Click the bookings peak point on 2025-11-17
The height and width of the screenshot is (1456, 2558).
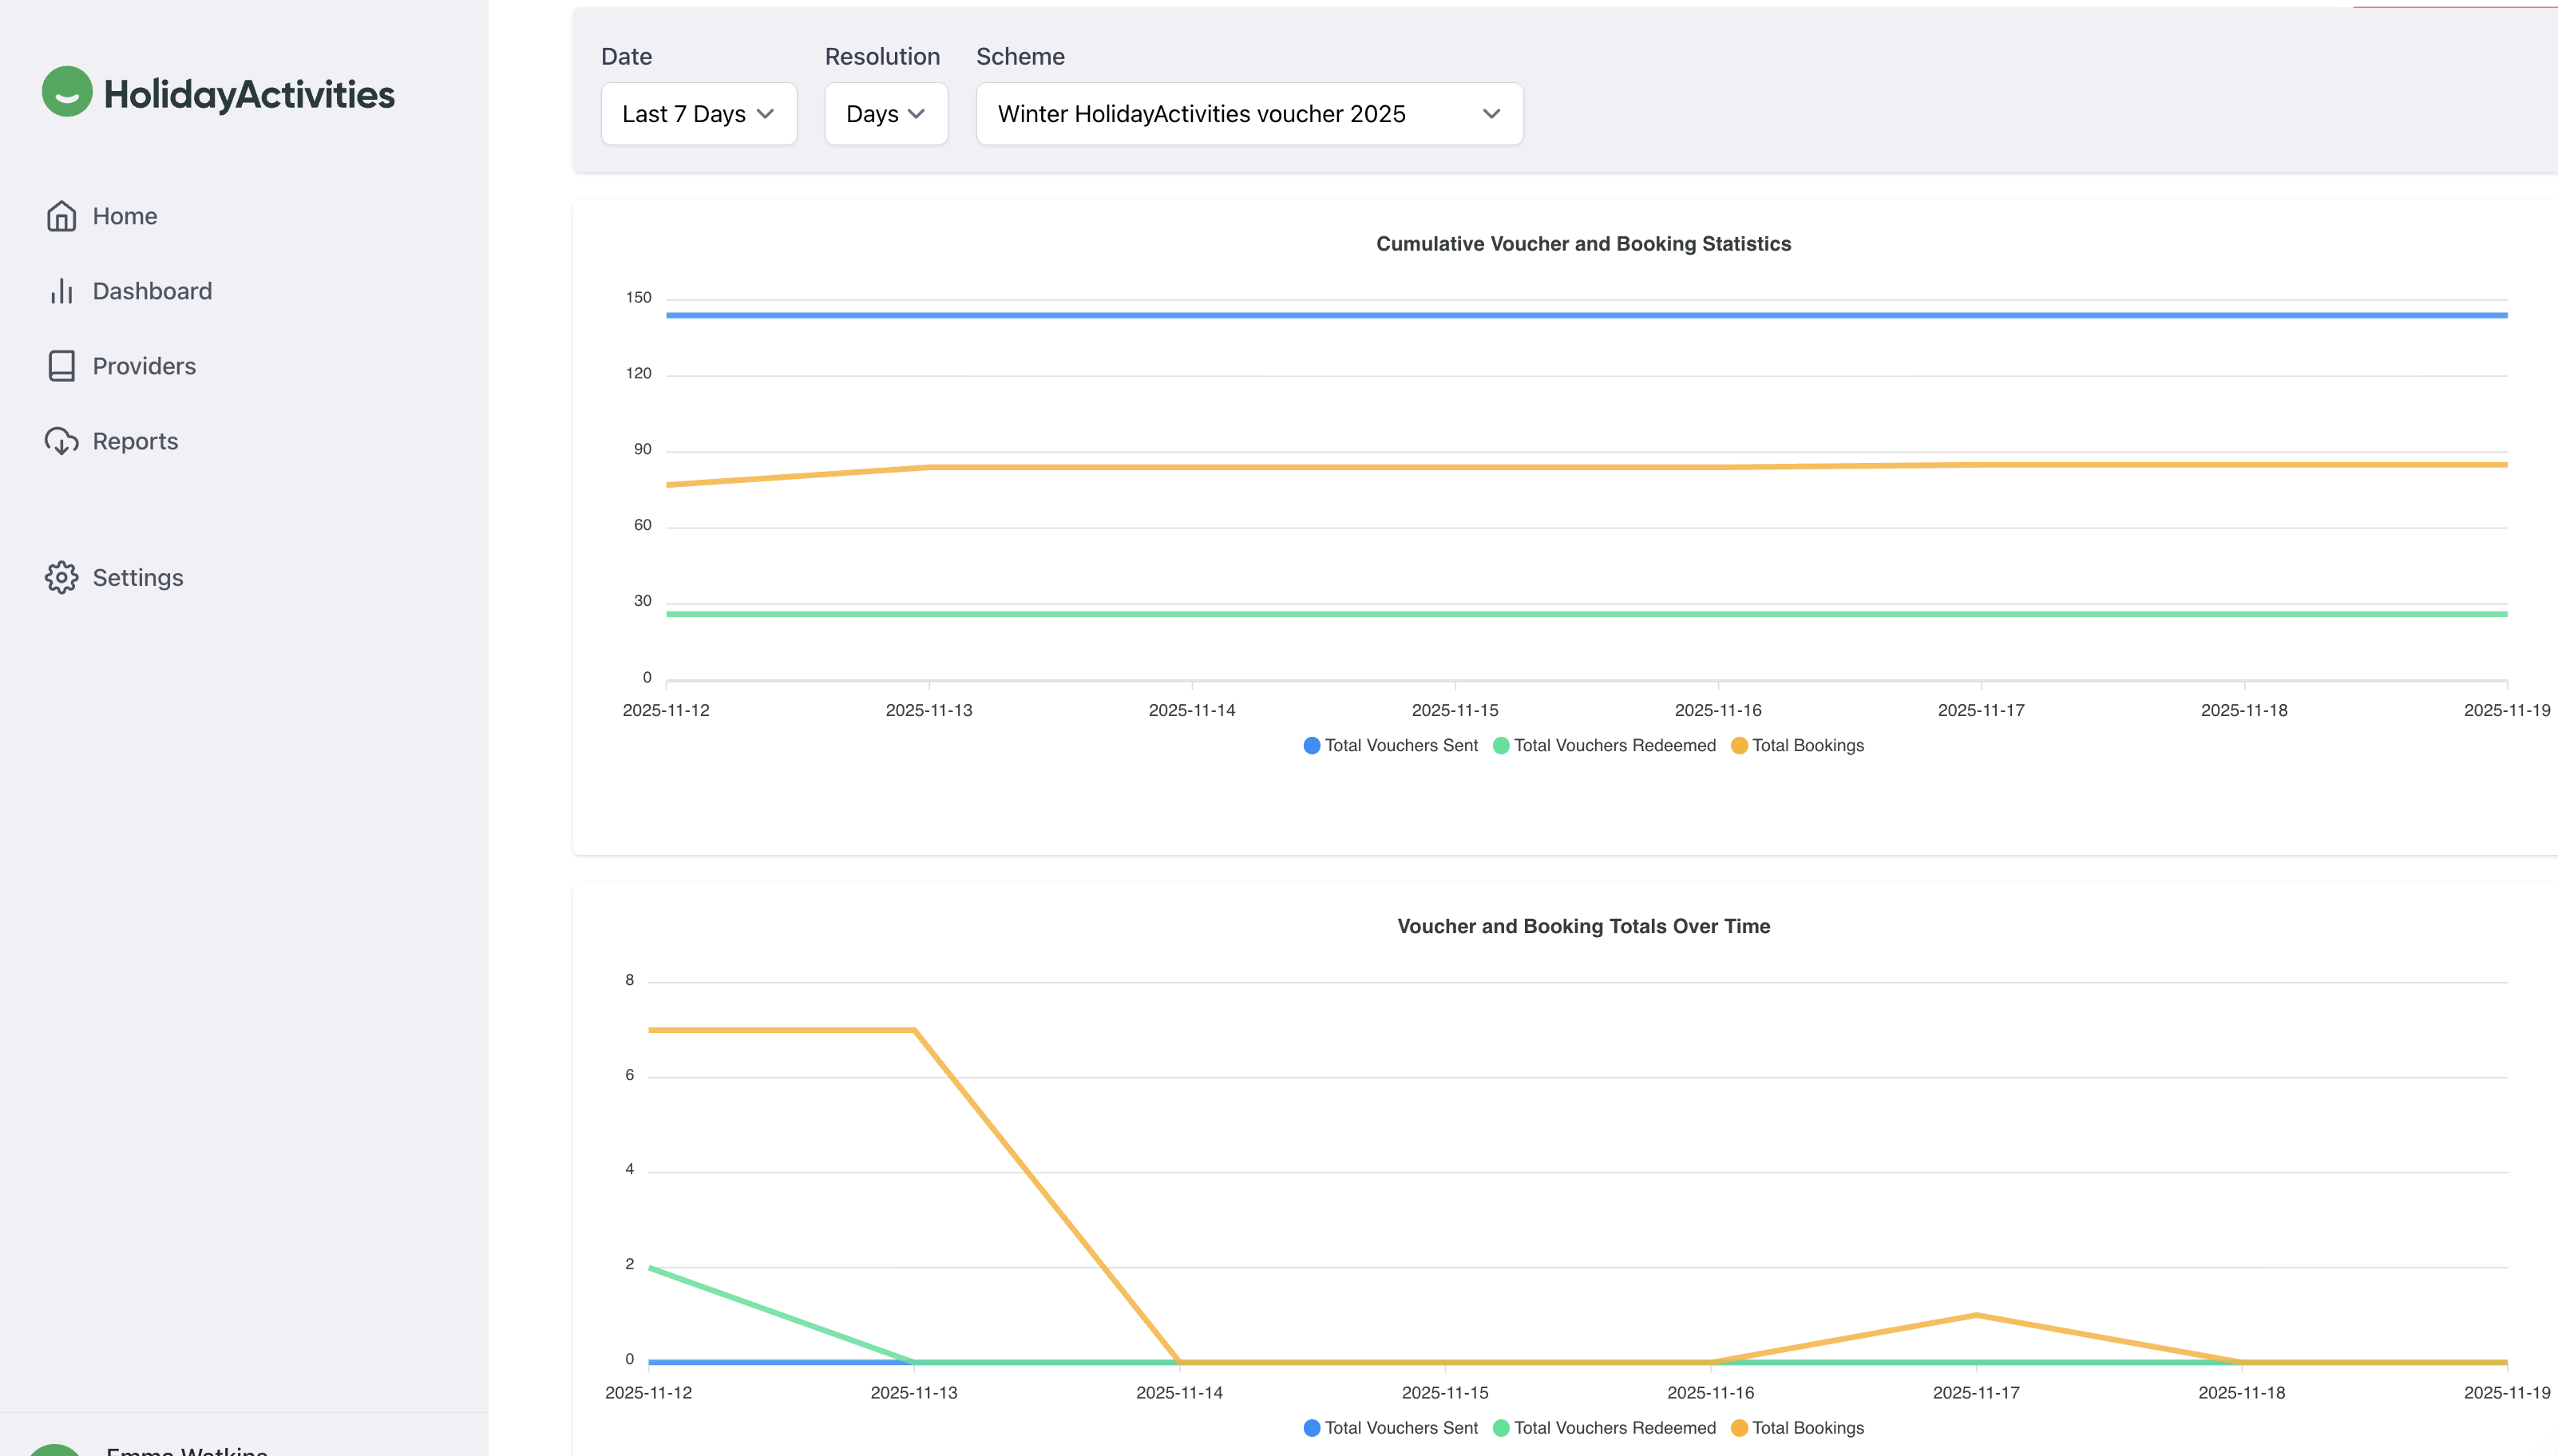click(1976, 1315)
